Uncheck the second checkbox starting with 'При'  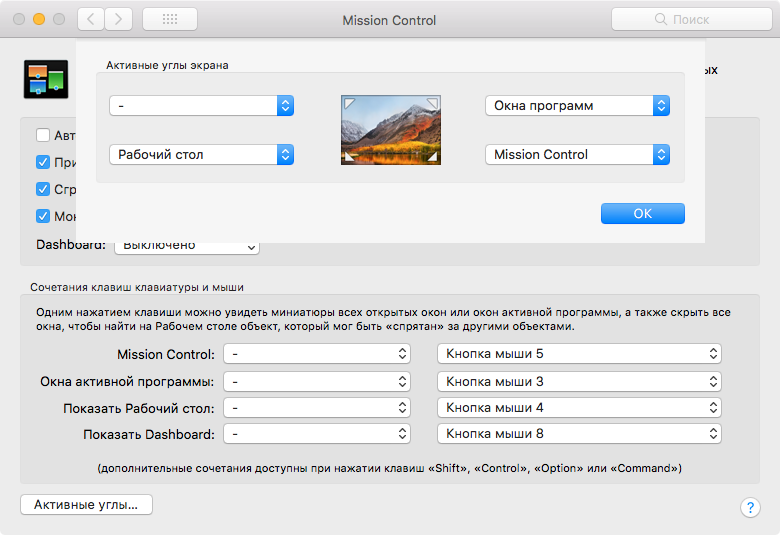click(43, 162)
